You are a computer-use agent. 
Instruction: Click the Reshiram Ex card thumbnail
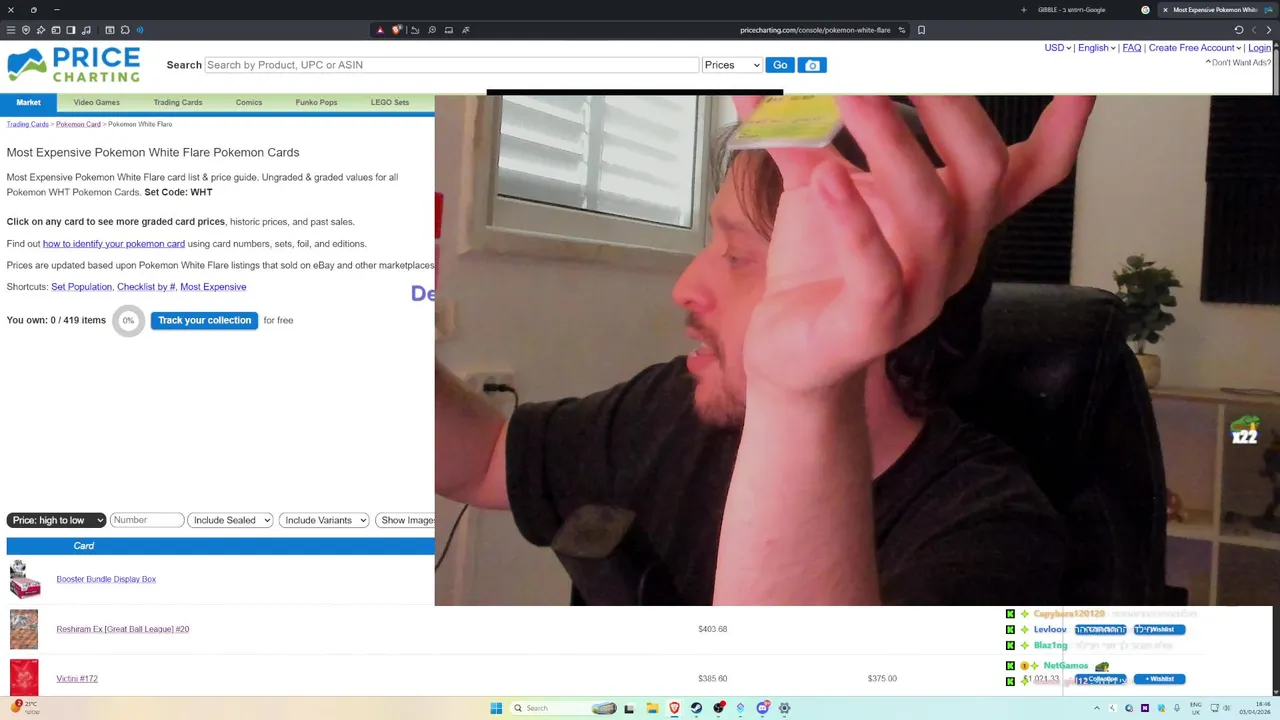[24, 629]
